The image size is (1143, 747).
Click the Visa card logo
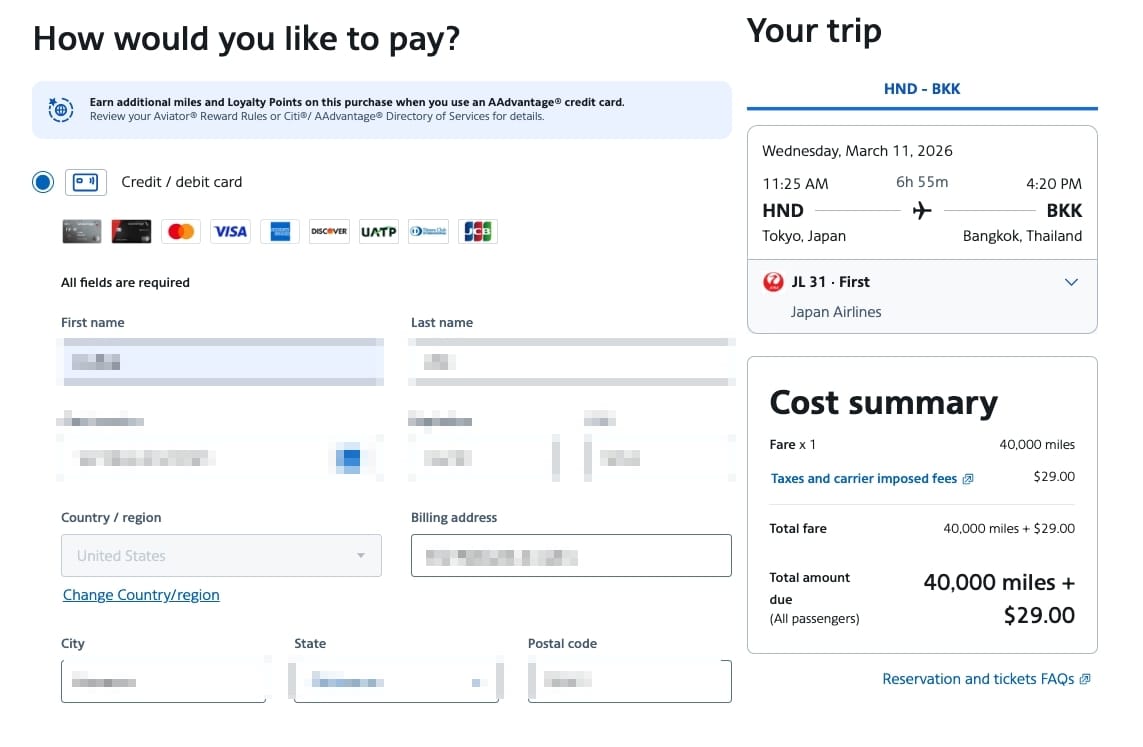(231, 232)
